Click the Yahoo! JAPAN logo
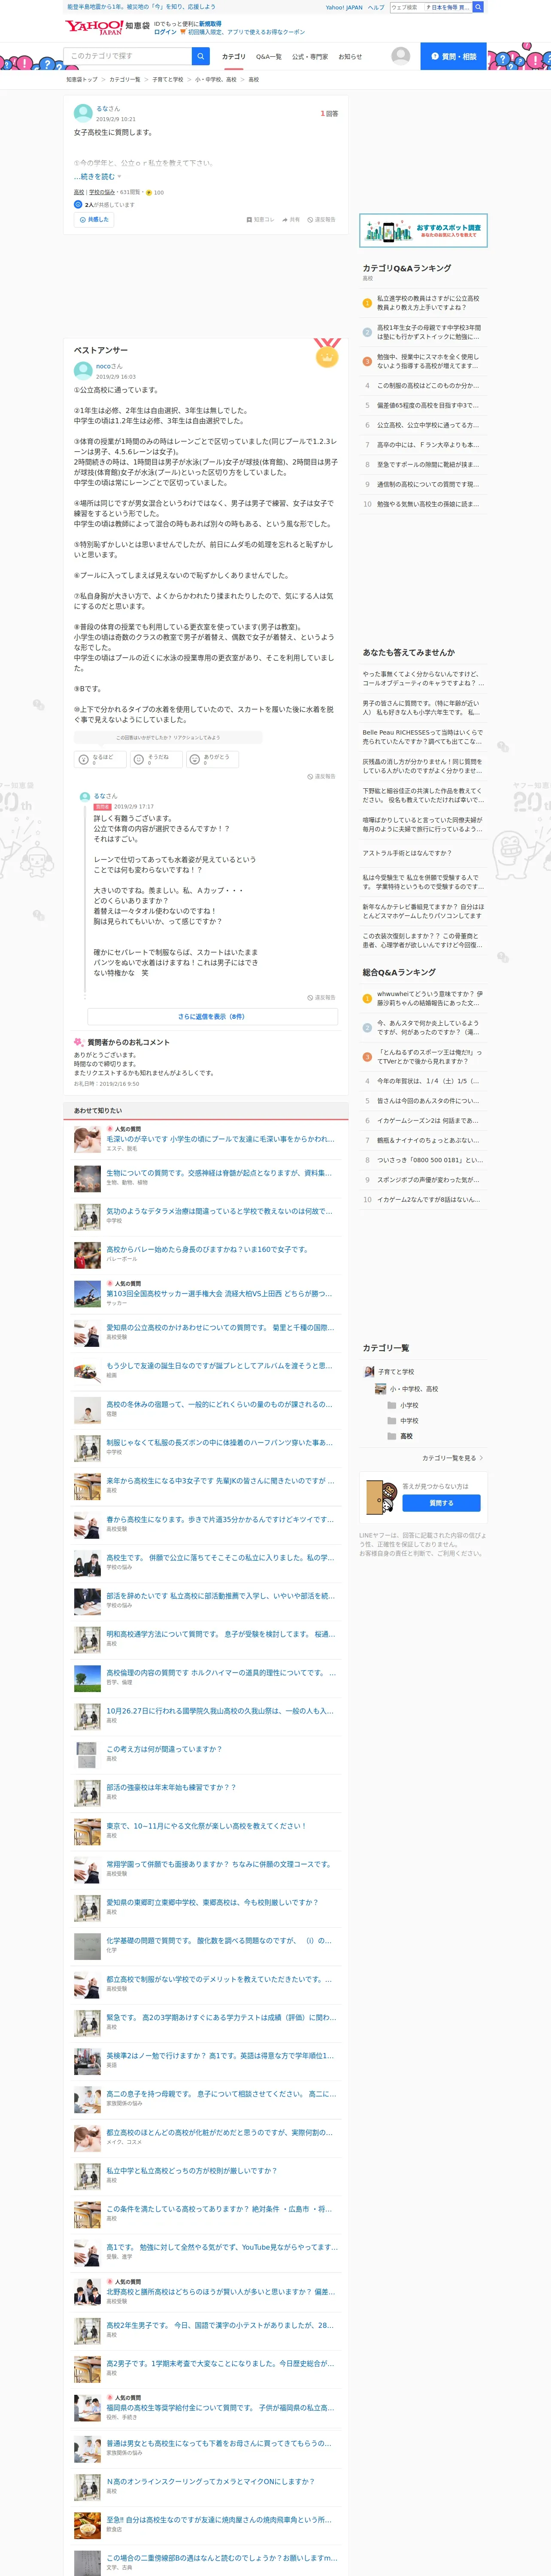 (94, 27)
